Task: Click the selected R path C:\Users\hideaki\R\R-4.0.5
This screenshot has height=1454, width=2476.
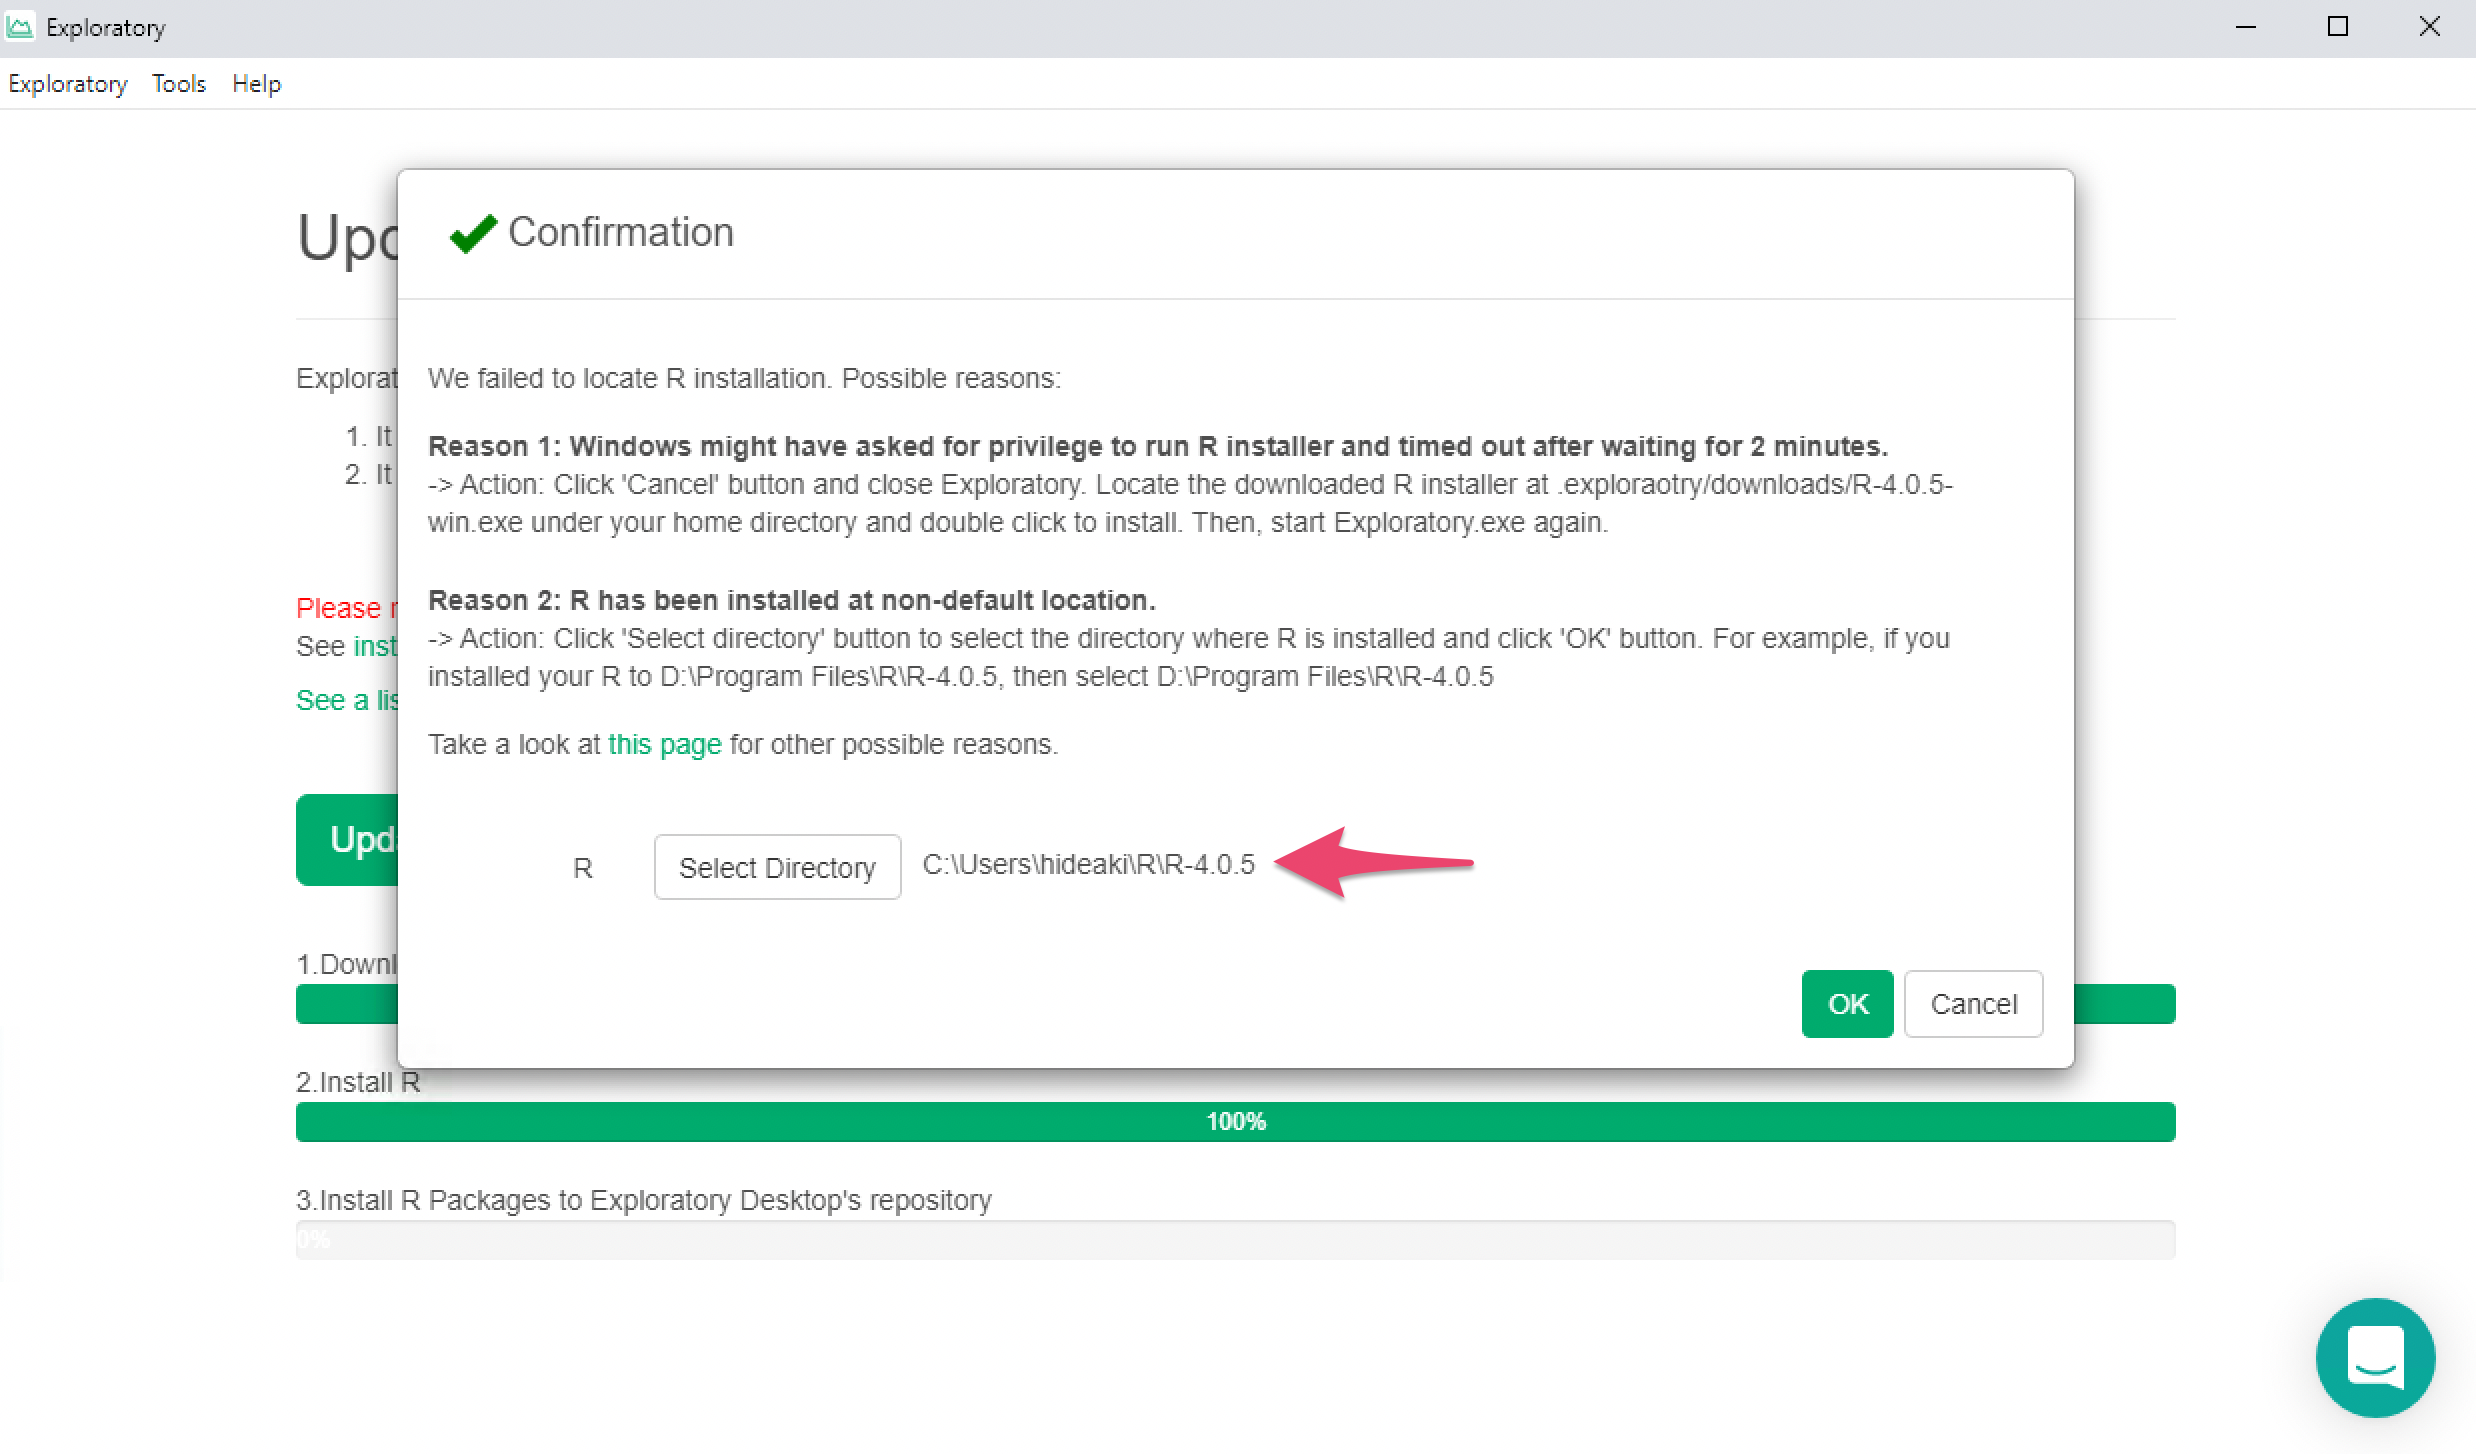Action: (1088, 864)
